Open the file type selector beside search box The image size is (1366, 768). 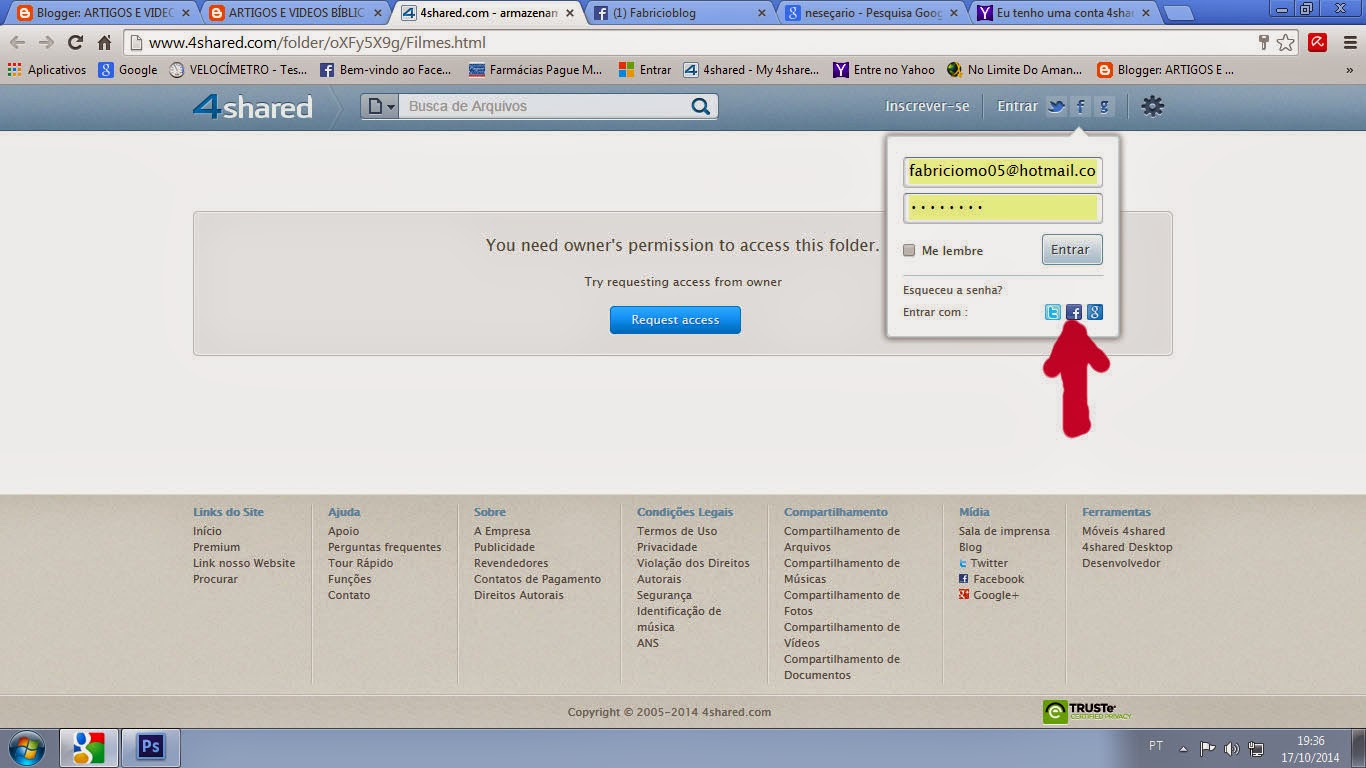[x=380, y=106]
